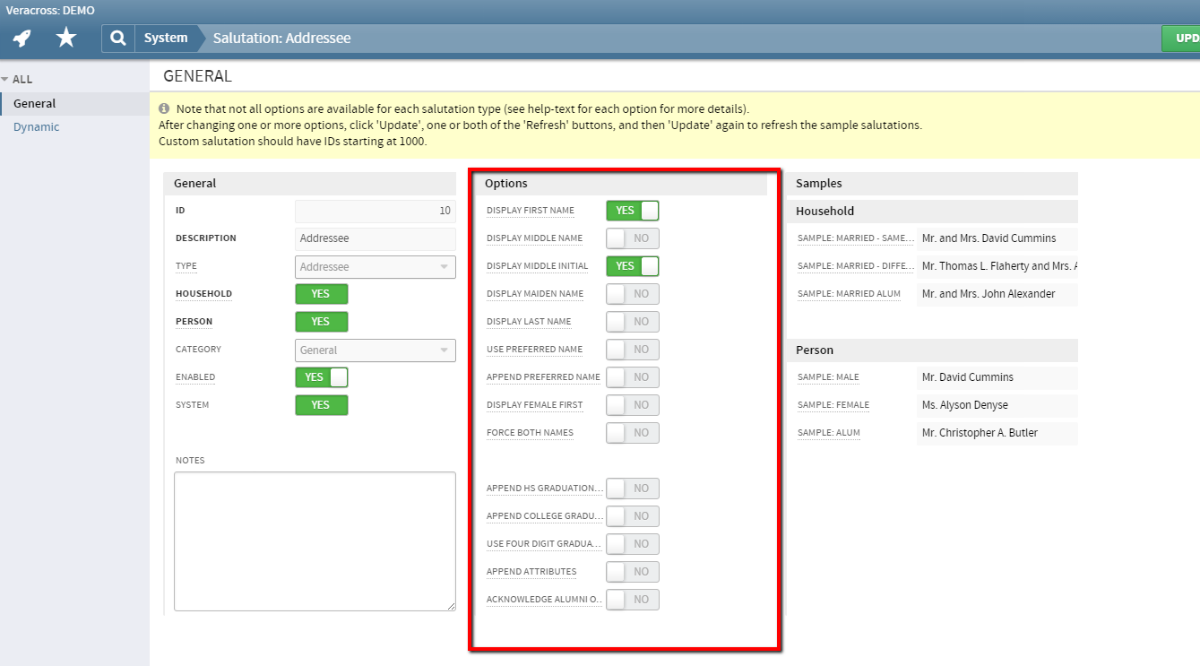Toggle Display First Name switch off
The image size is (1200, 666).
(633, 210)
